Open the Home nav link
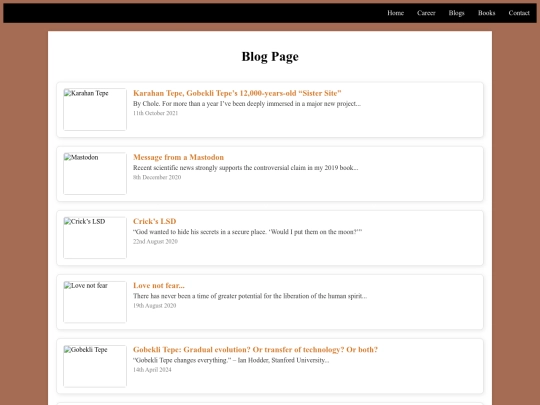The width and height of the screenshot is (540, 405). (x=395, y=13)
